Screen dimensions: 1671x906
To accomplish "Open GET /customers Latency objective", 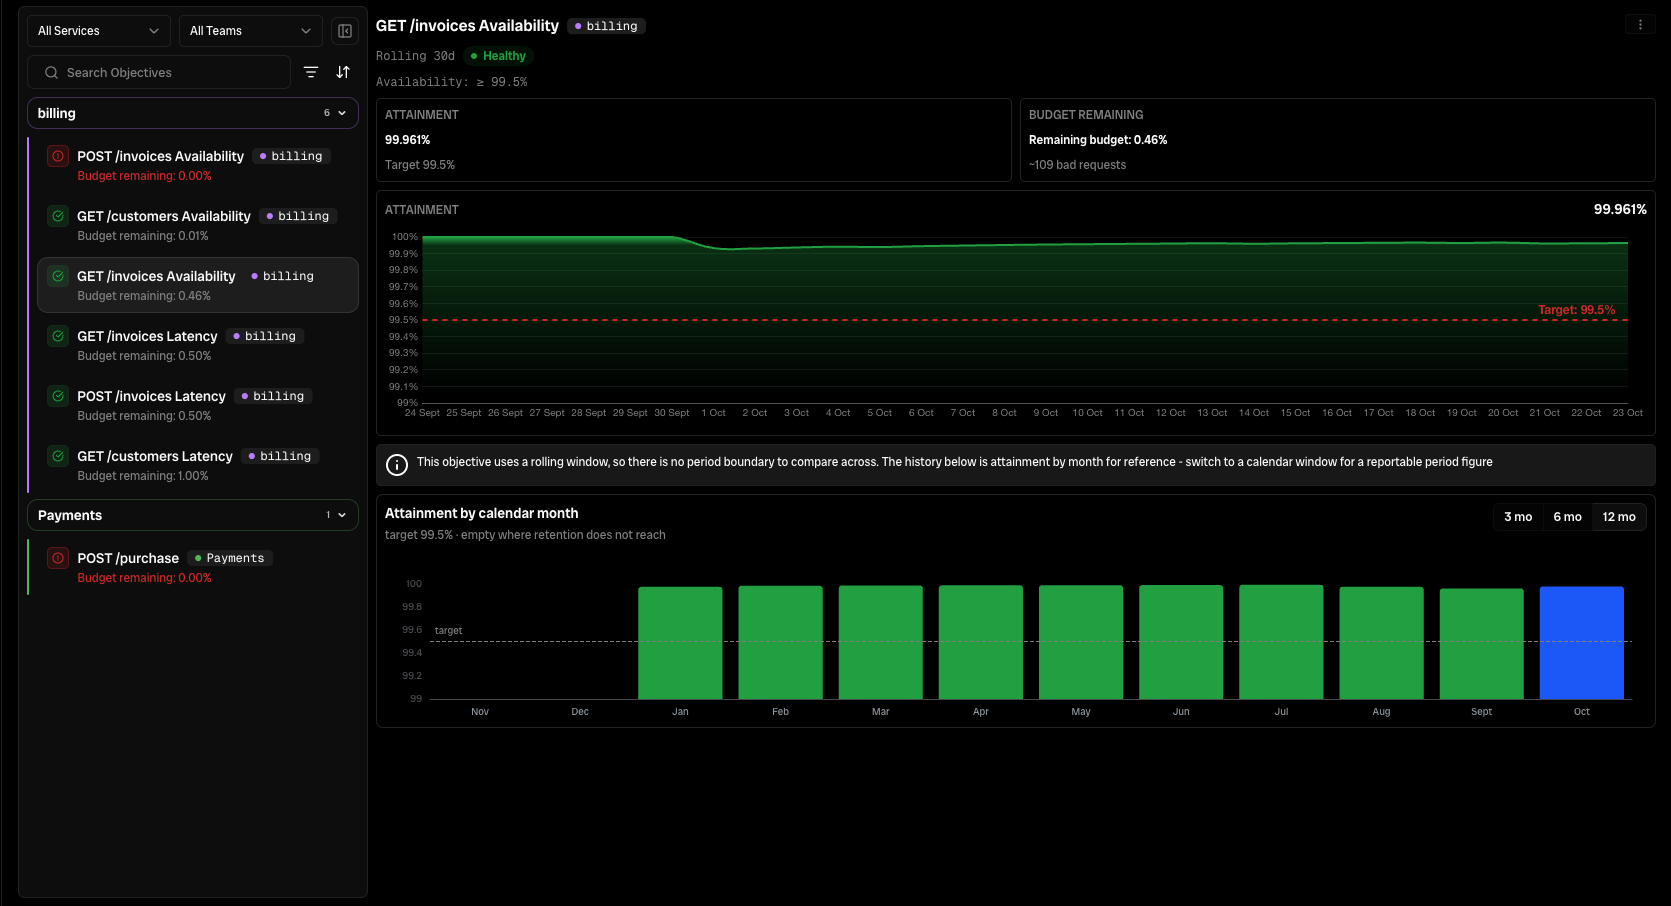I will pos(198,465).
